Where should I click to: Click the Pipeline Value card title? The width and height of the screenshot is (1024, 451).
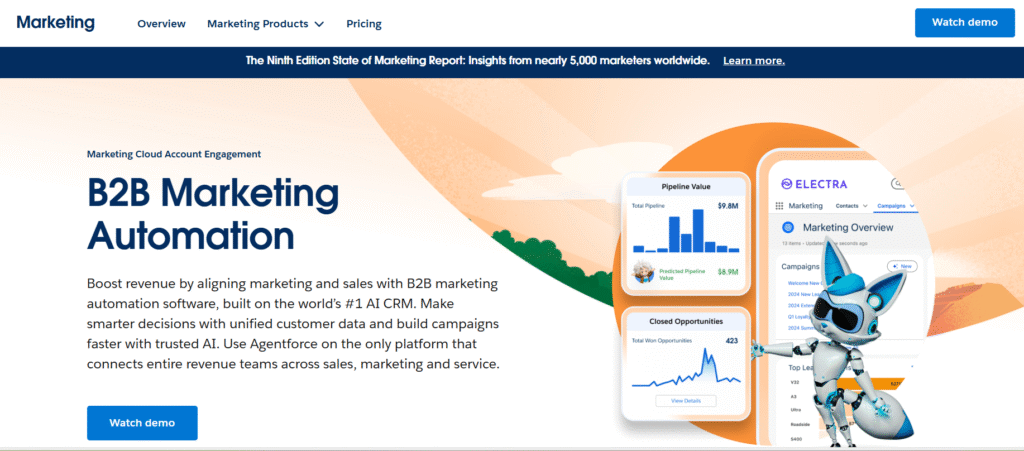[686, 187]
